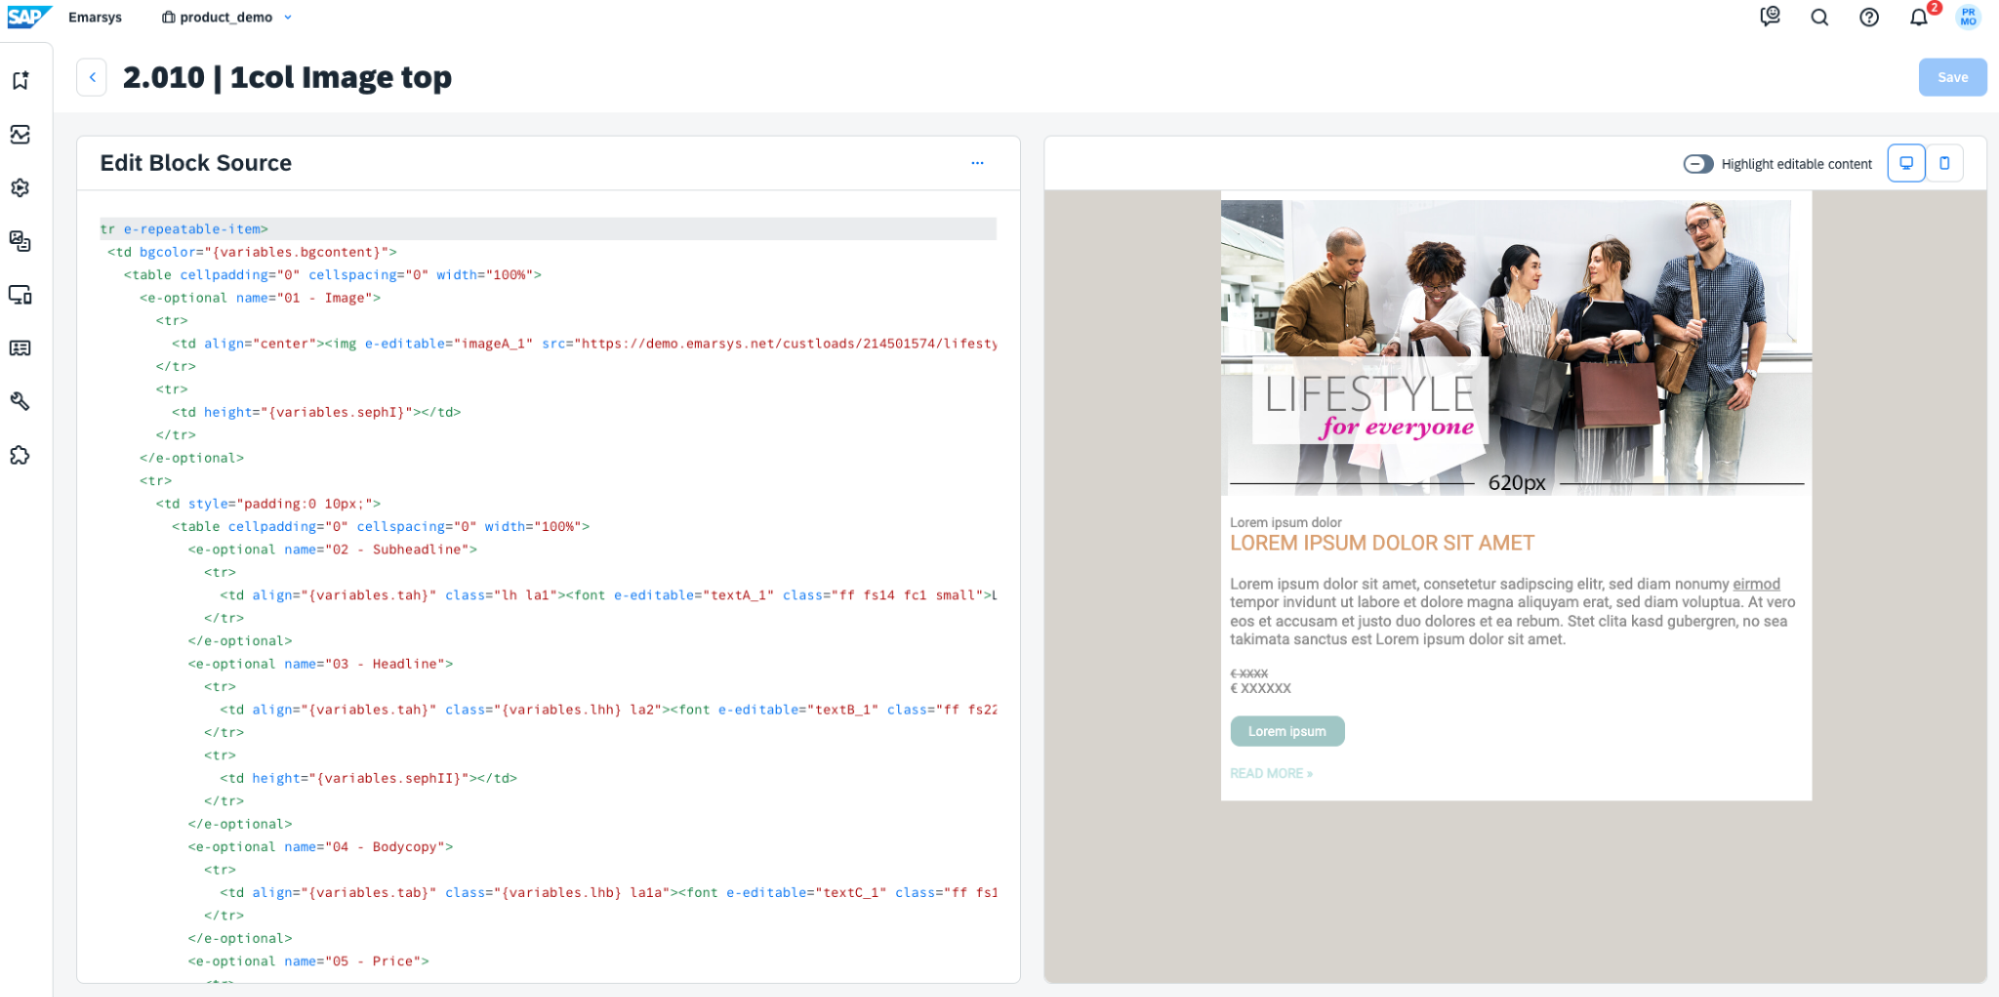The width and height of the screenshot is (1999, 997).
Task: Click the font e-editable textB_1 line
Action: click(608, 710)
